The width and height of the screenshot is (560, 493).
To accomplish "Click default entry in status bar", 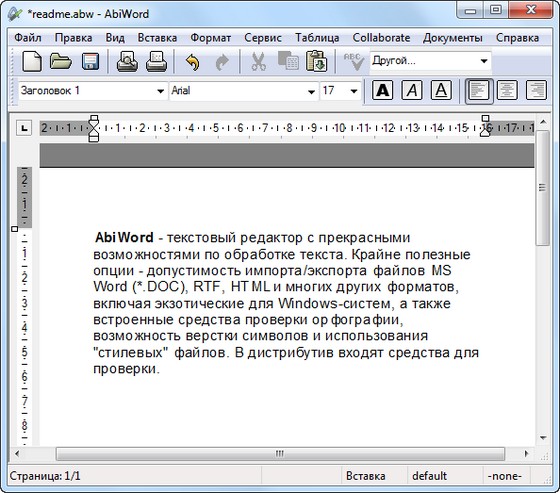I will tap(429, 476).
